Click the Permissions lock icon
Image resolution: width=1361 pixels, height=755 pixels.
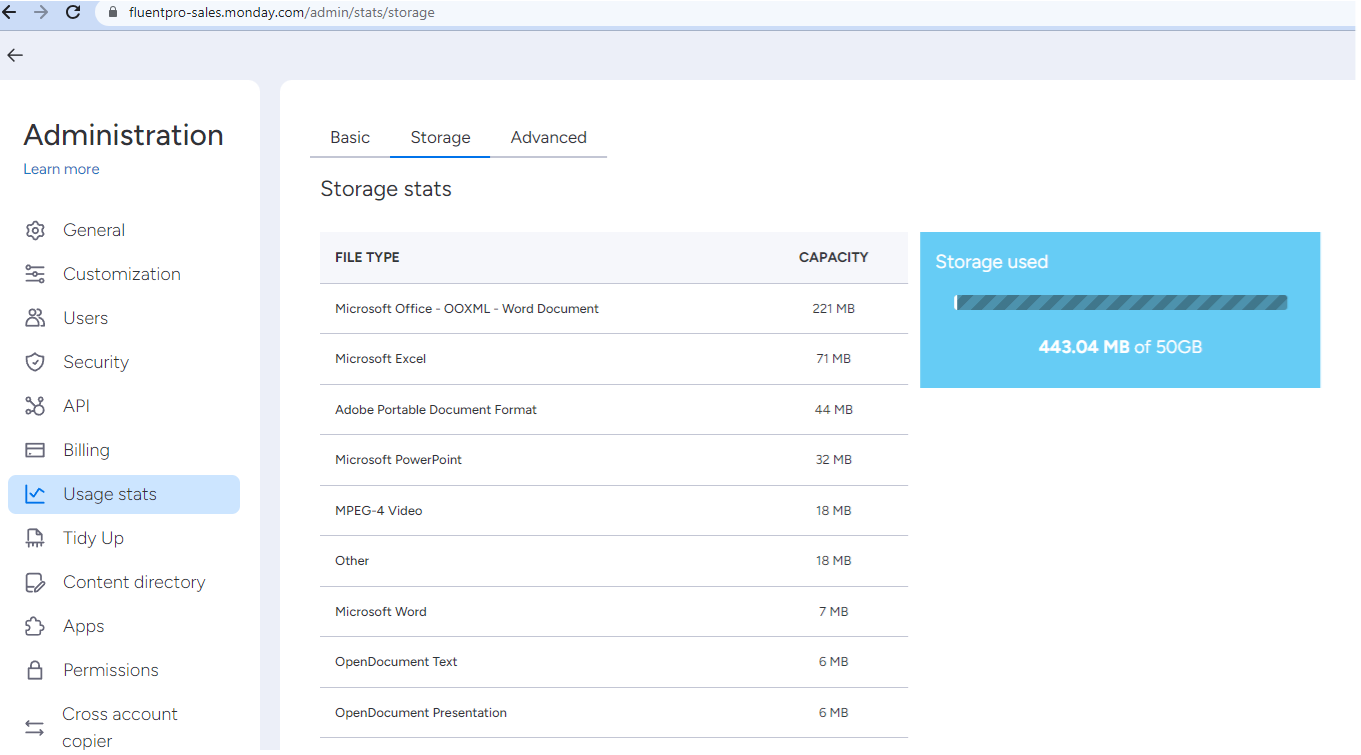[x=35, y=669]
